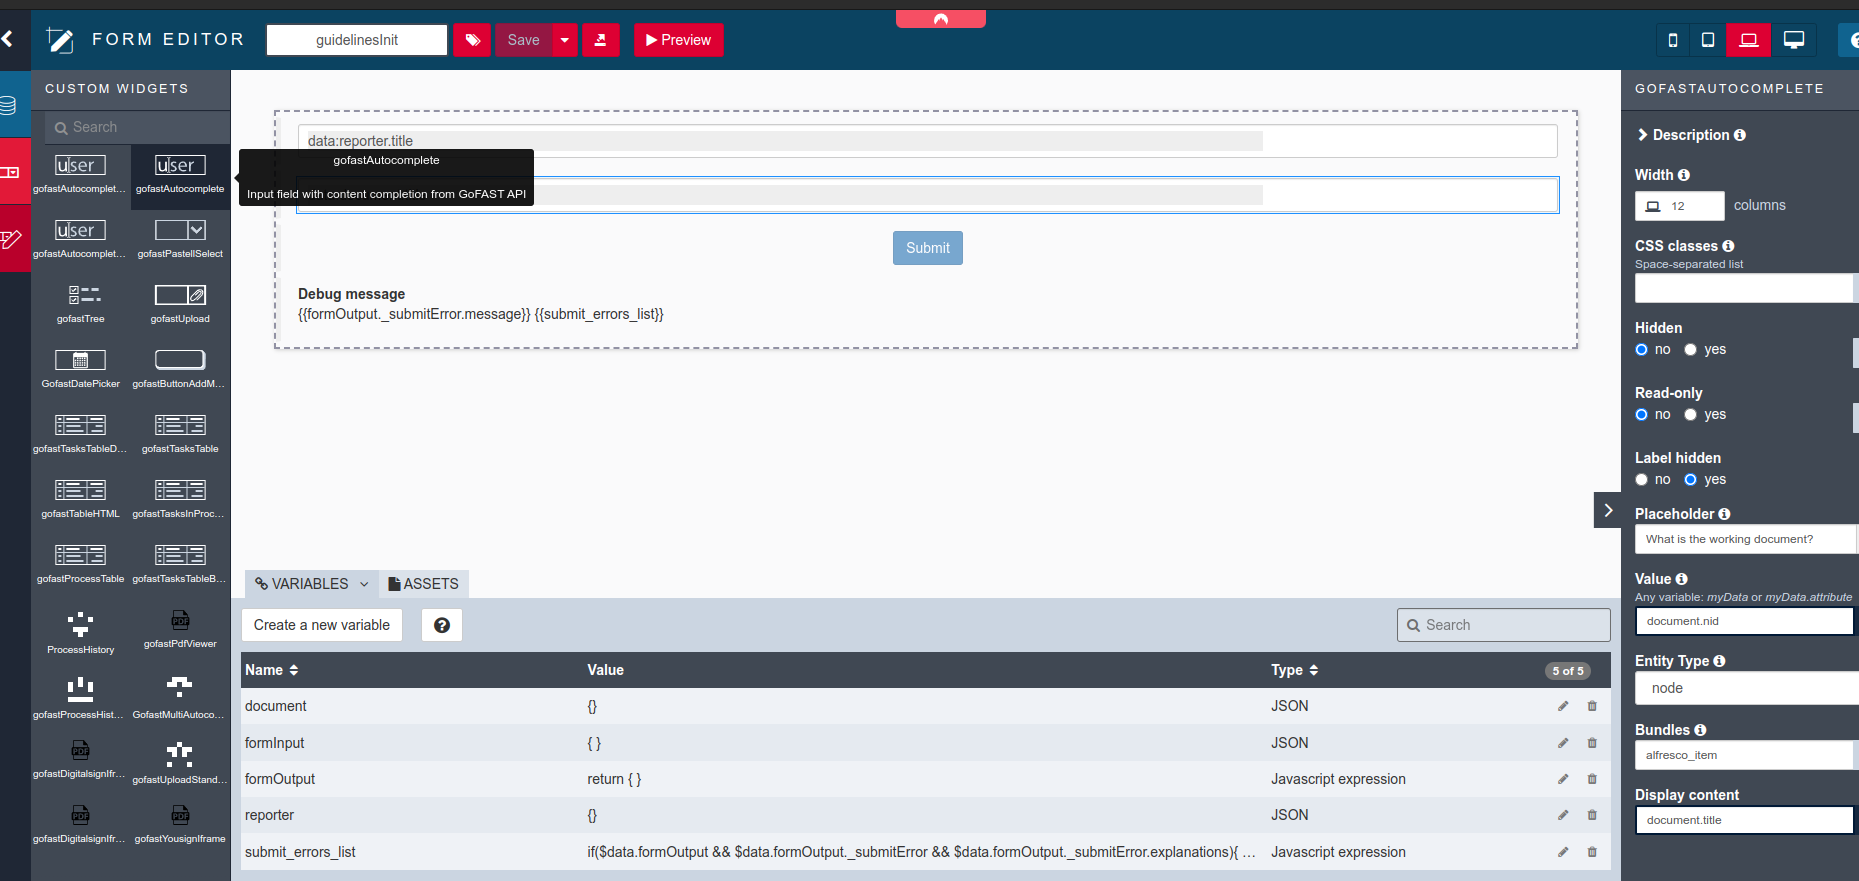Click the export icon button
1859x881 pixels.
click(x=601, y=40)
